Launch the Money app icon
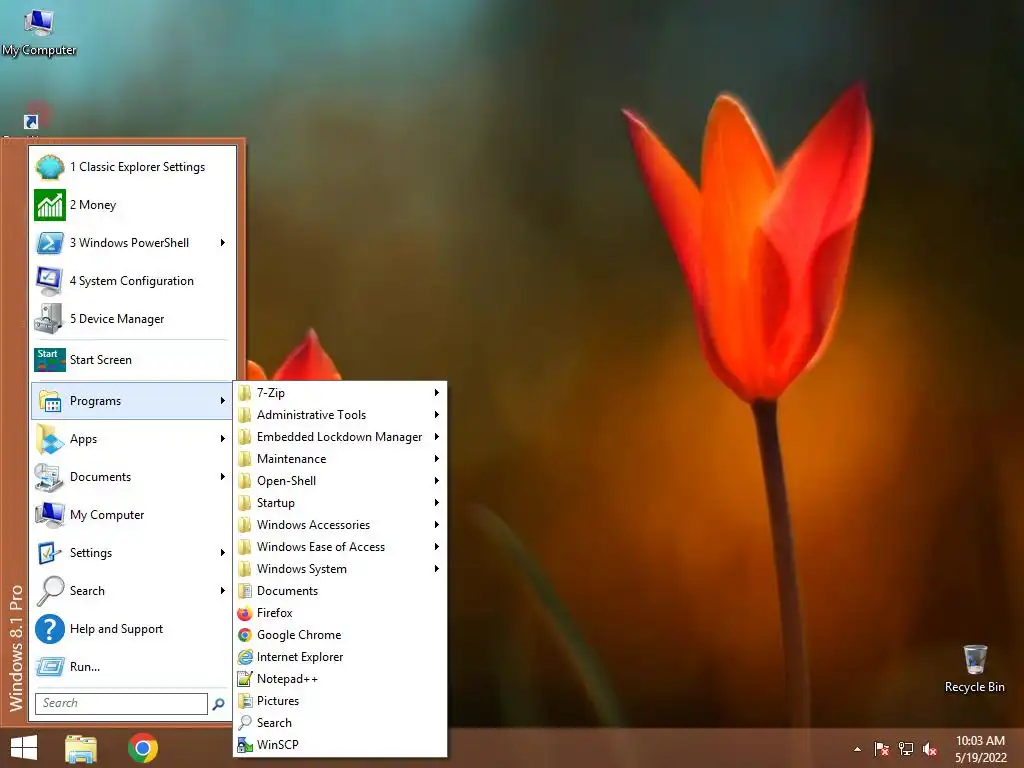Image resolution: width=1024 pixels, height=768 pixels. point(50,205)
